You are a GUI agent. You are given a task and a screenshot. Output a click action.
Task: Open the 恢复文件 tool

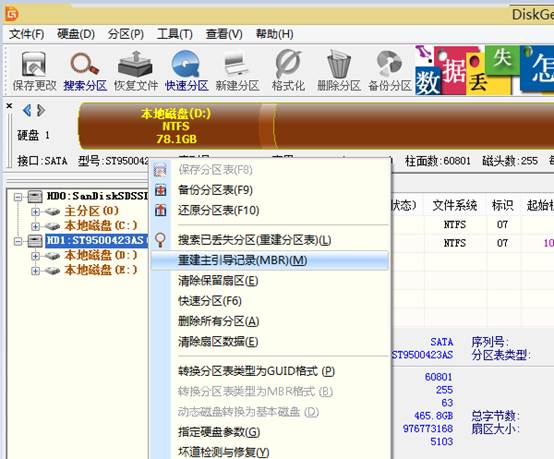click(136, 71)
